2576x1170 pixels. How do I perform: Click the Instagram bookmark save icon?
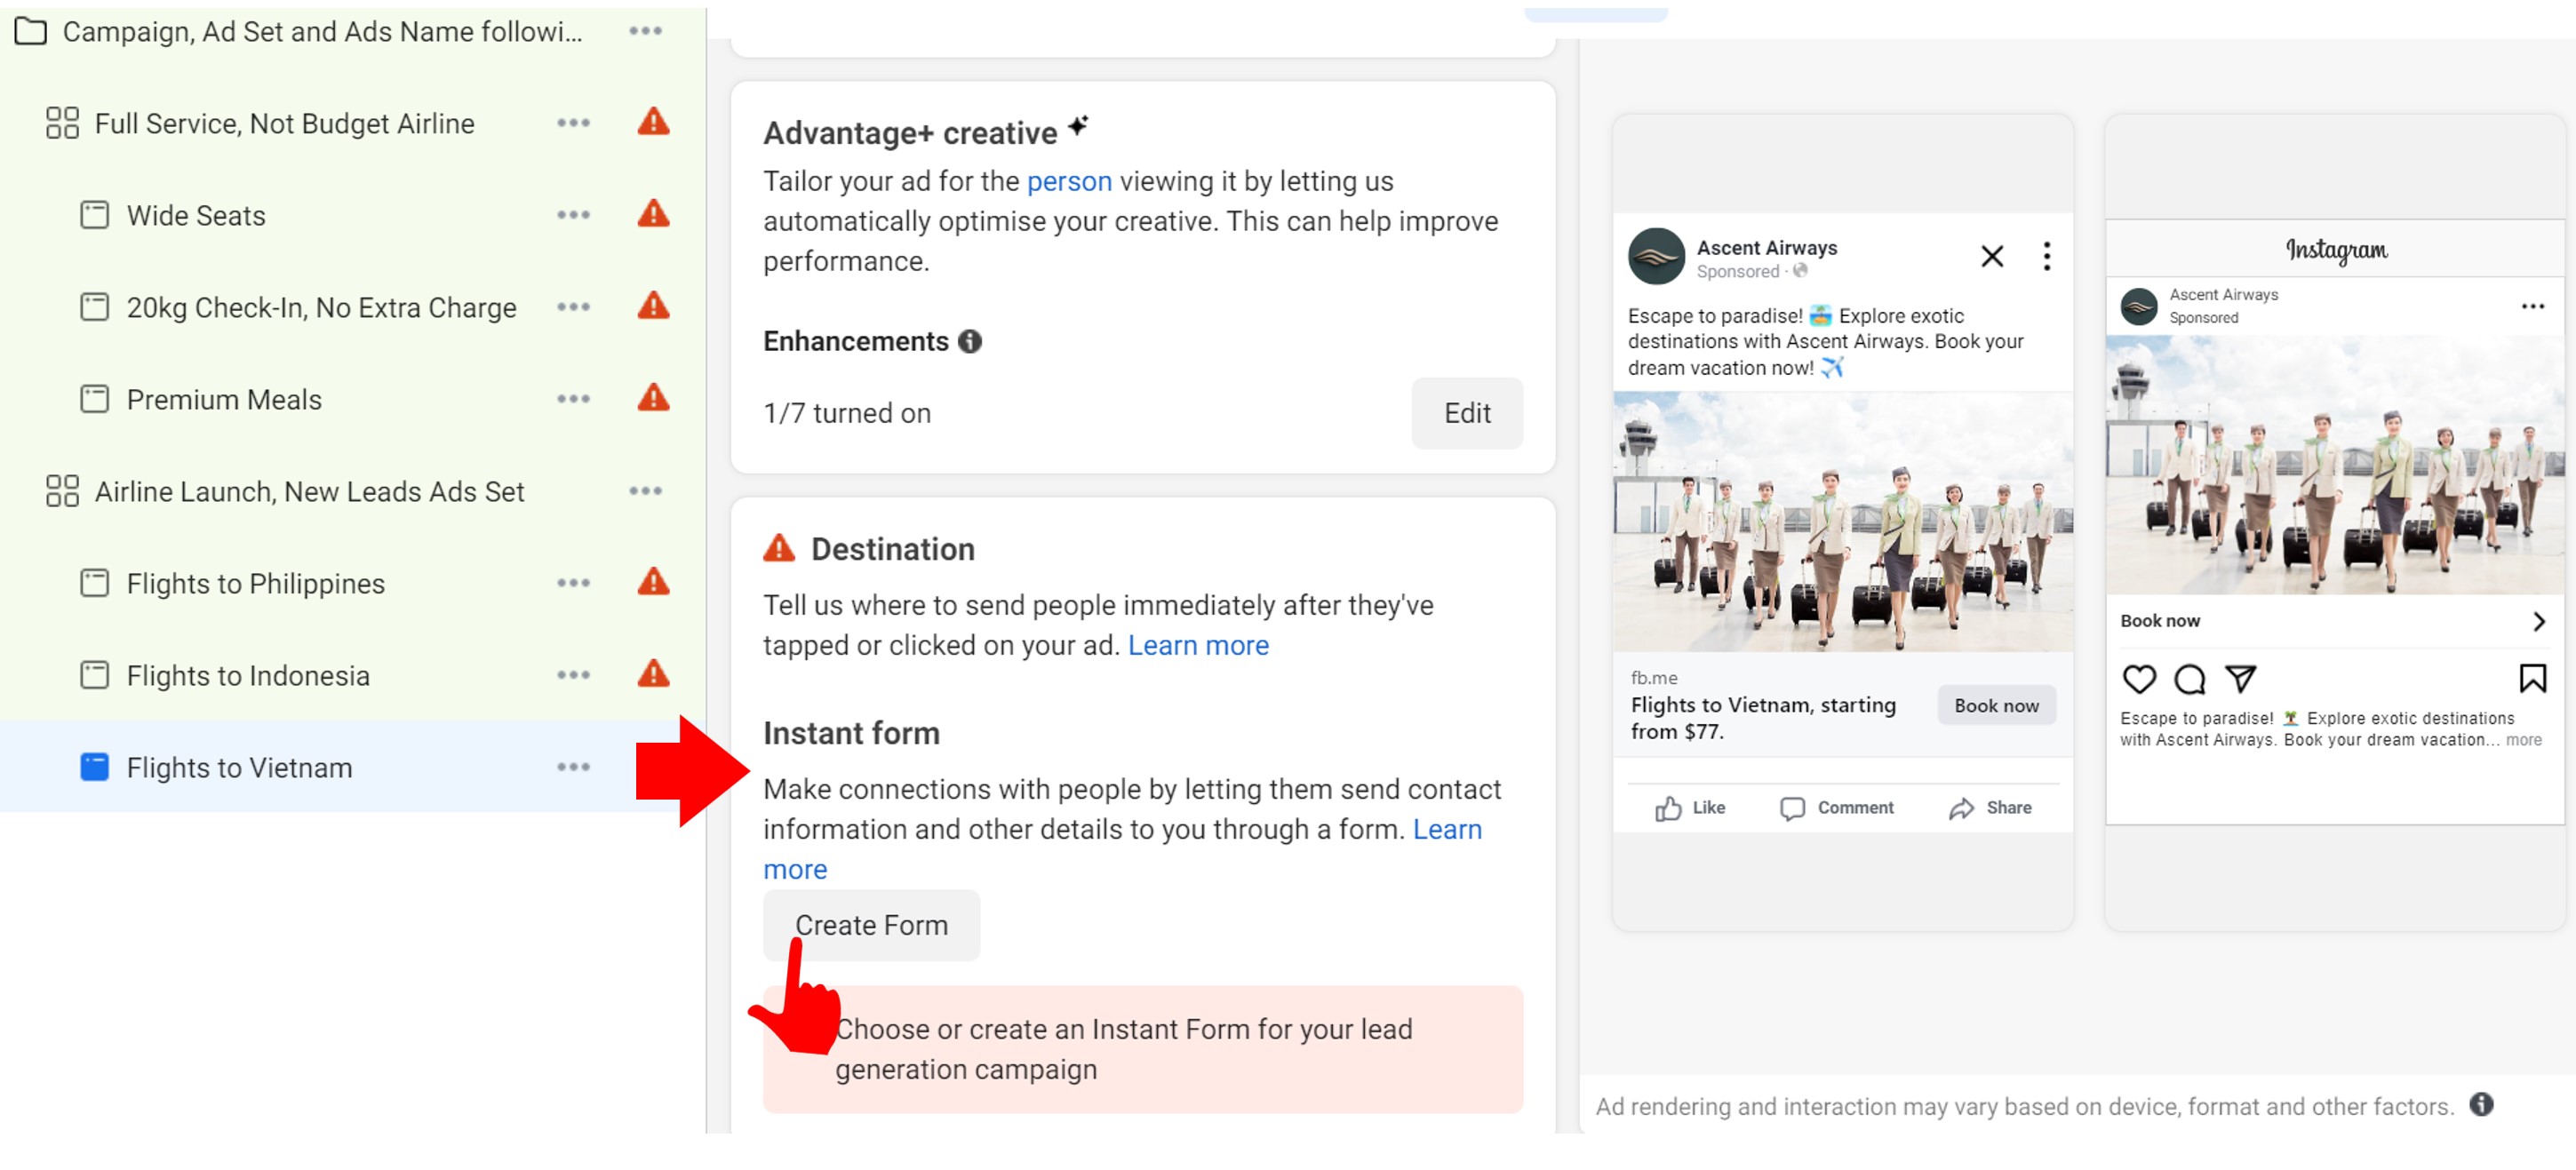click(x=2531, y=679)
